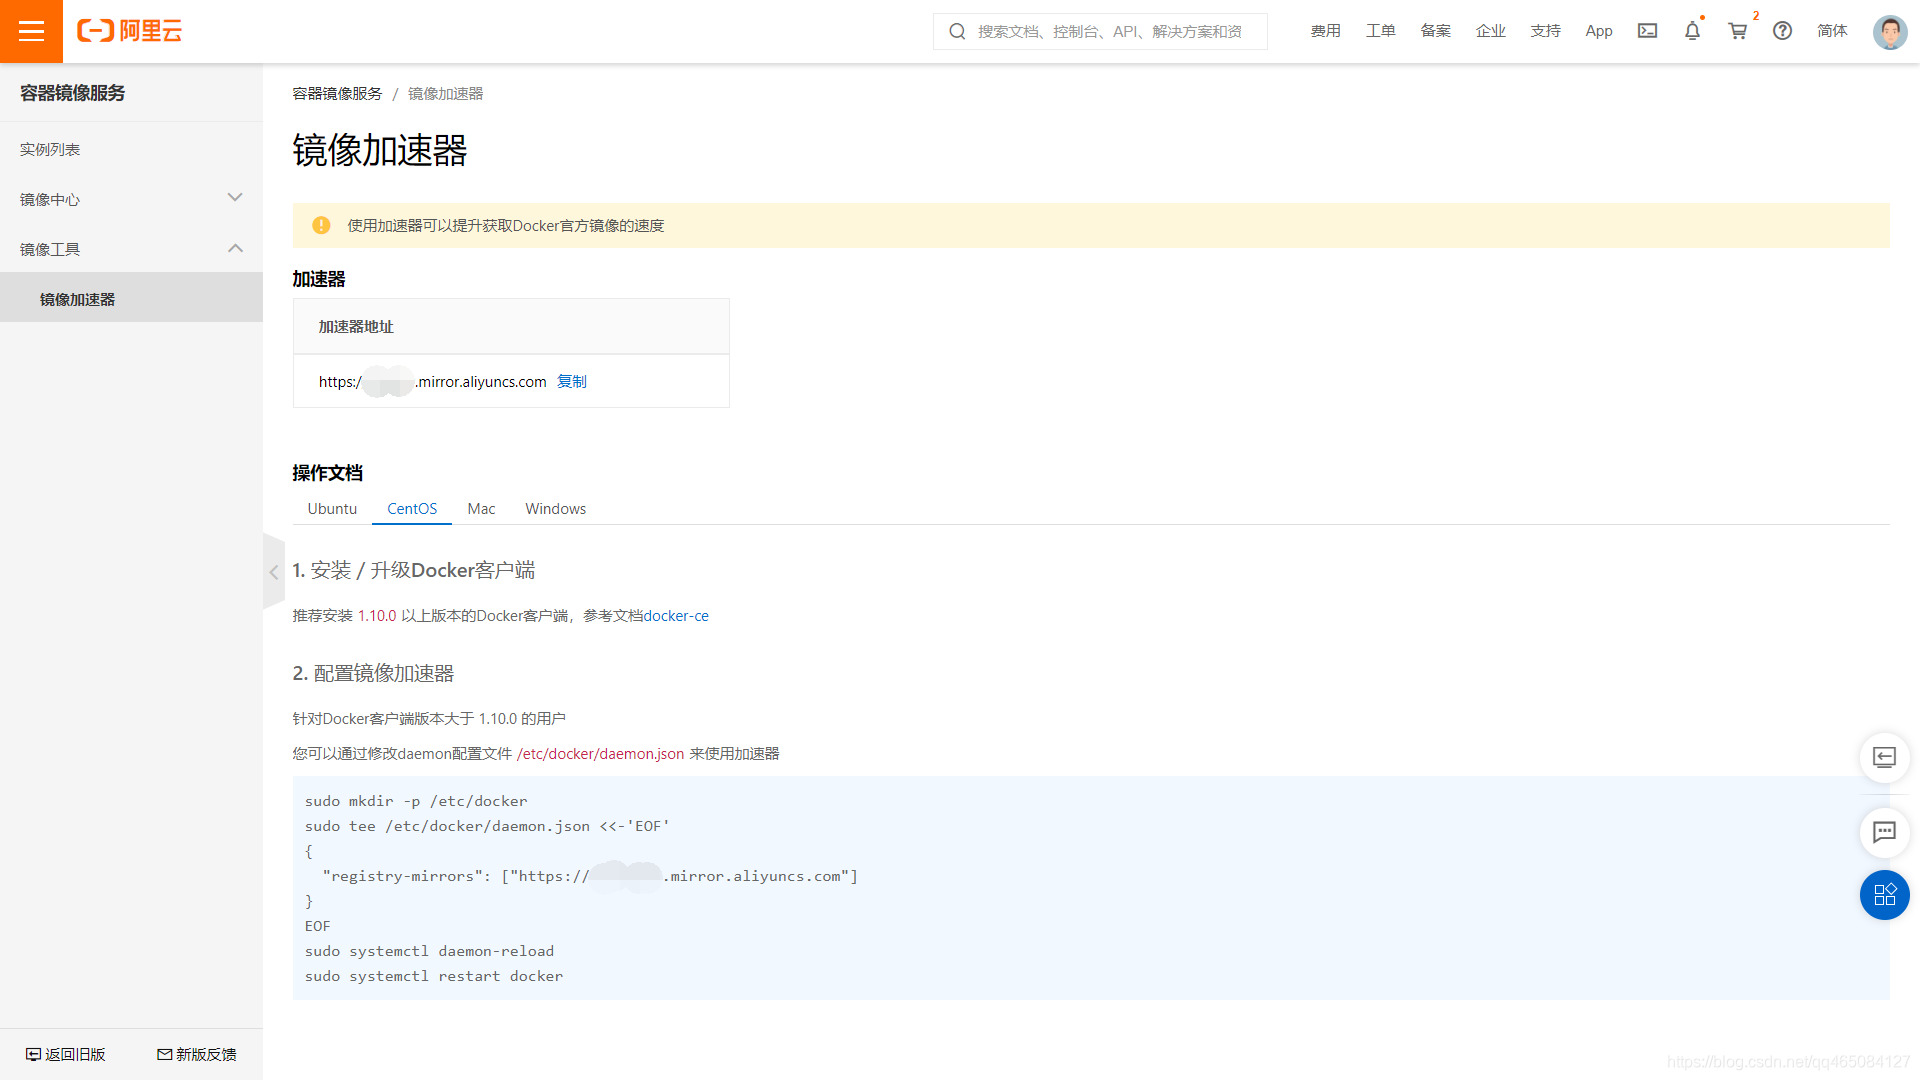The height and width of the screenshot is (1080, 1920).
Task: Click 复制 to copy accelerator address
Action: [572, 382]
